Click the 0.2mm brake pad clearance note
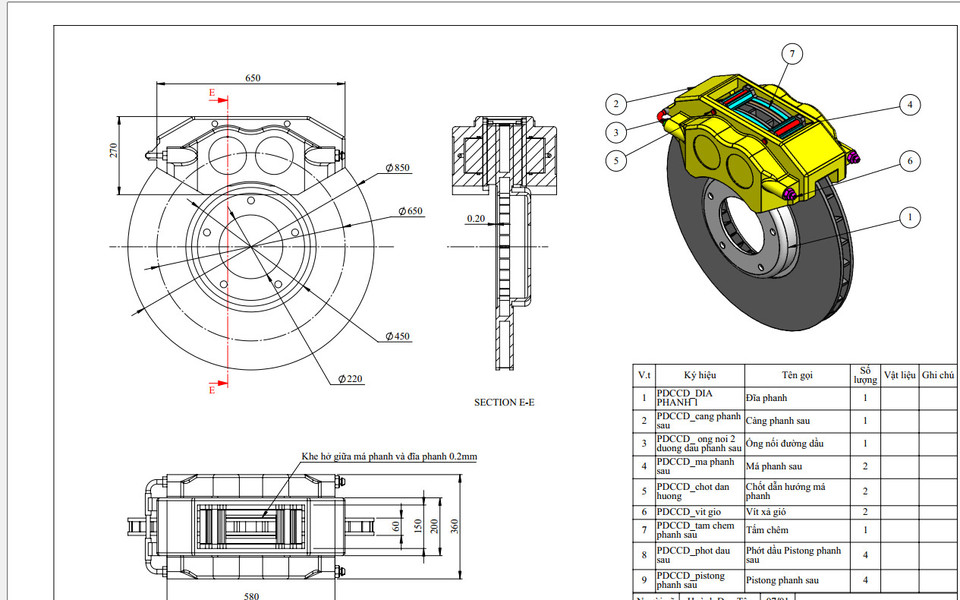Screen dimensions: 960x600 pyautogui.click(x=387, y=456)
